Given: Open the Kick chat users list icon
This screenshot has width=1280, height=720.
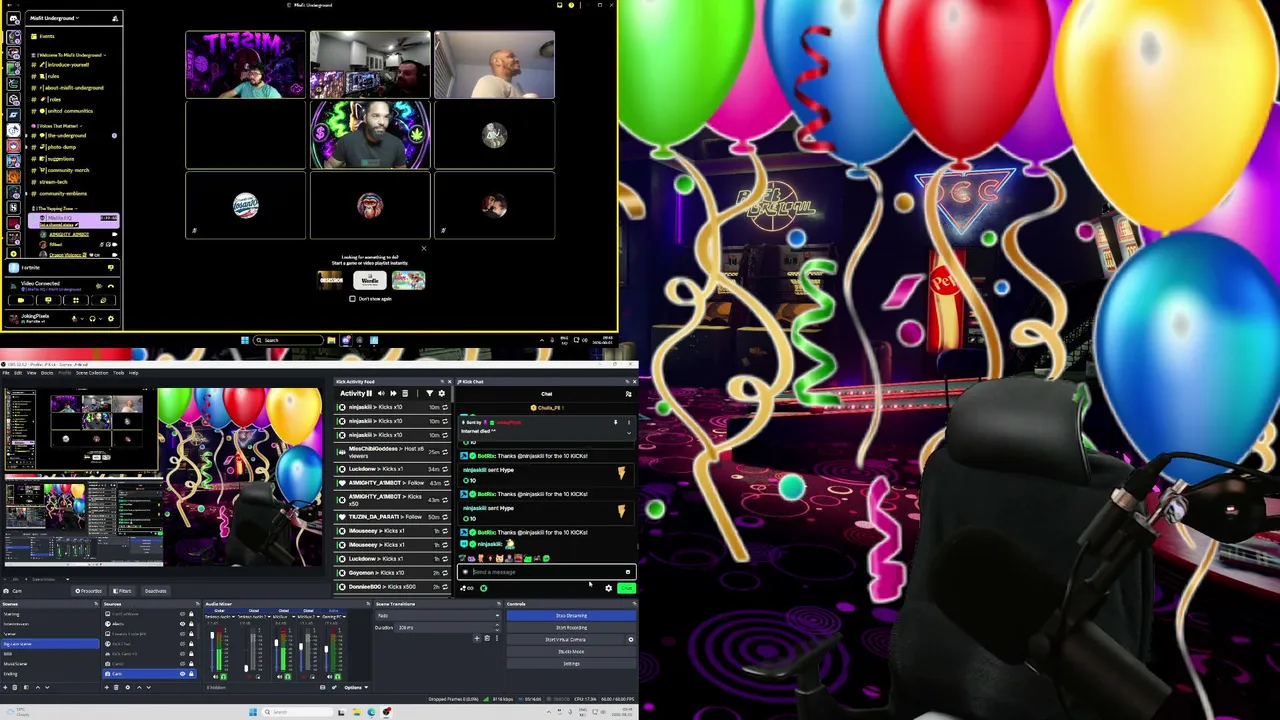Looking at the screenshot, I should click(x=628, y=394).
